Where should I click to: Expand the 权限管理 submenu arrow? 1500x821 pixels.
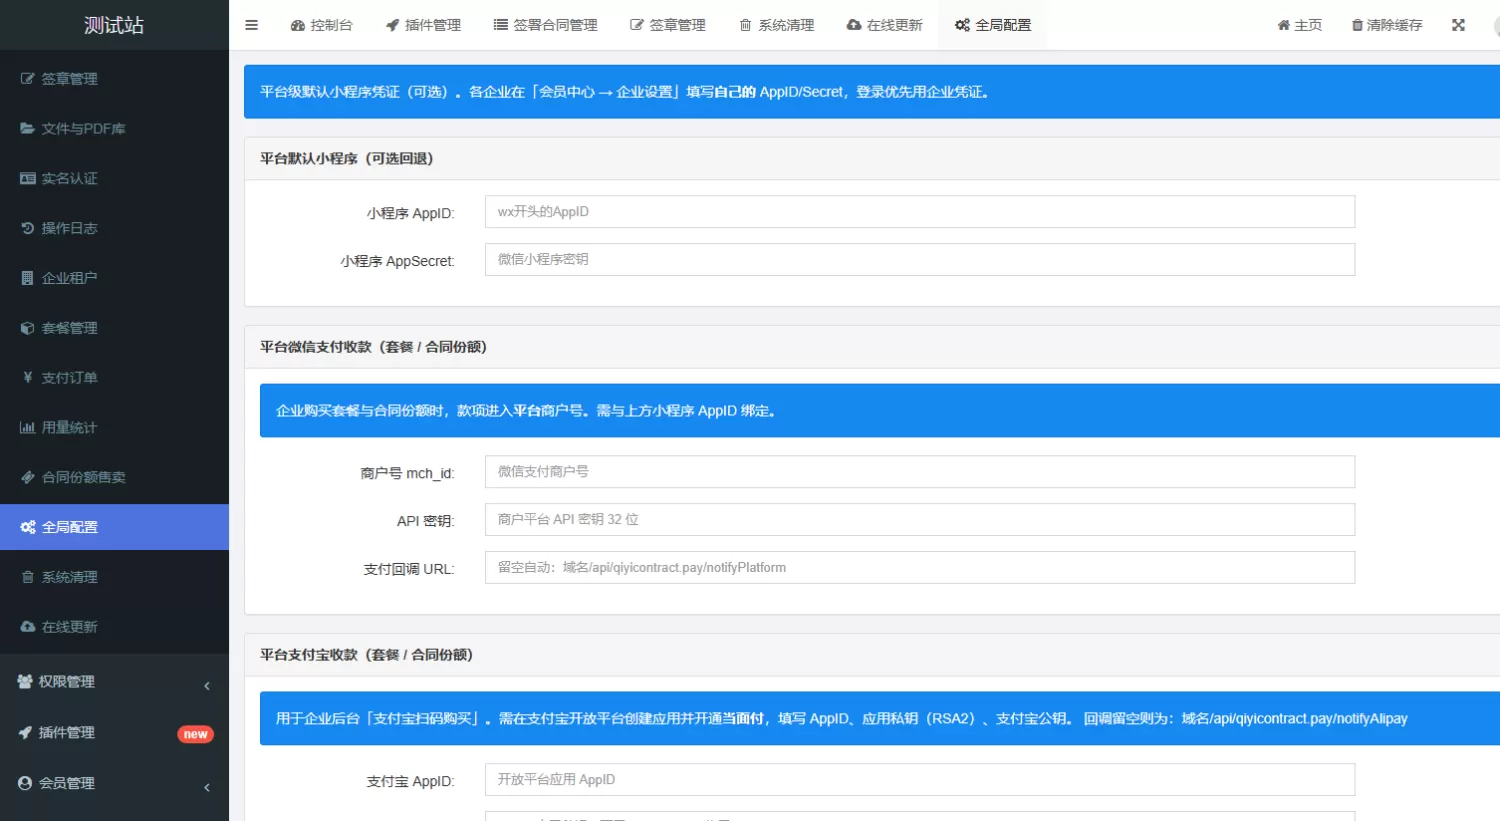point(207,686)
